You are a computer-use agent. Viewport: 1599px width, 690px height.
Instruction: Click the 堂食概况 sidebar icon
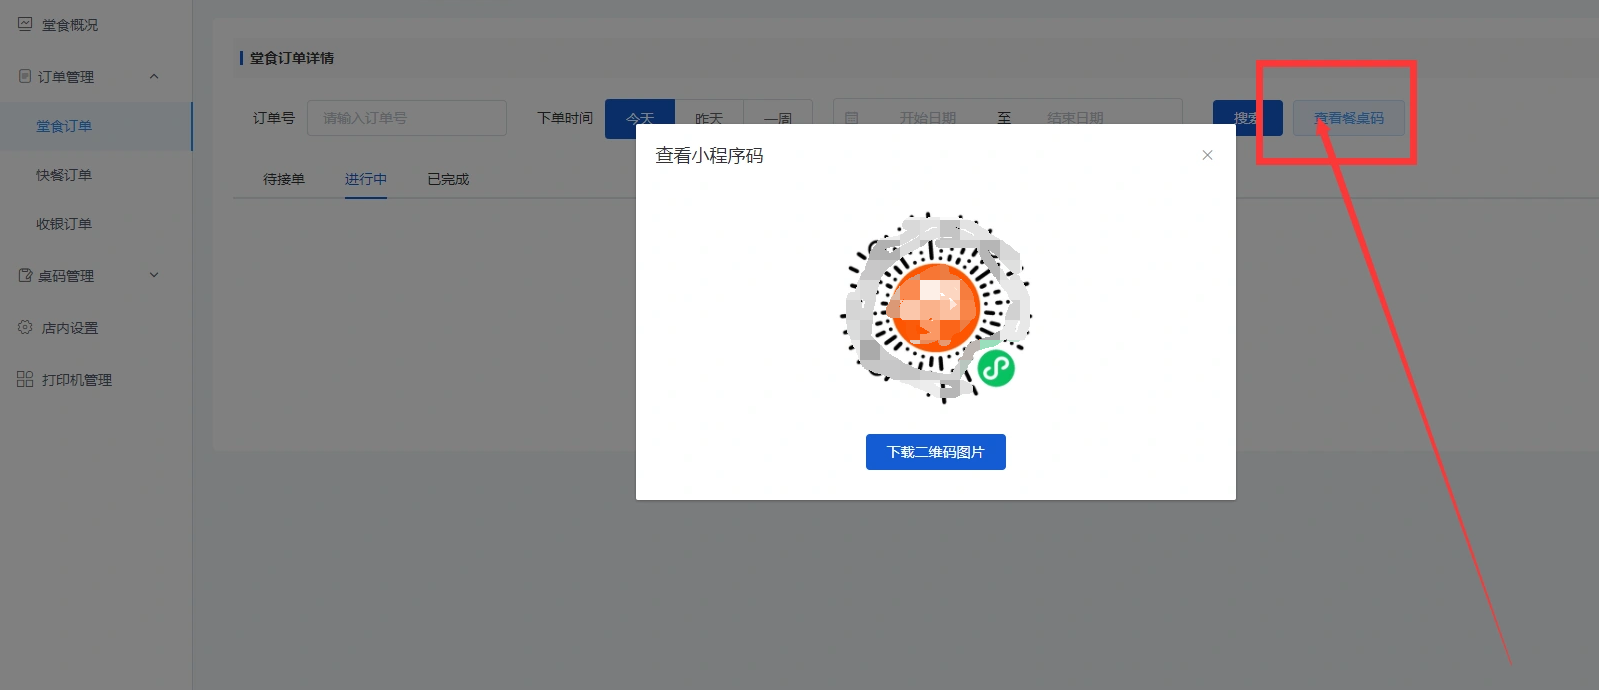point(25,24)
